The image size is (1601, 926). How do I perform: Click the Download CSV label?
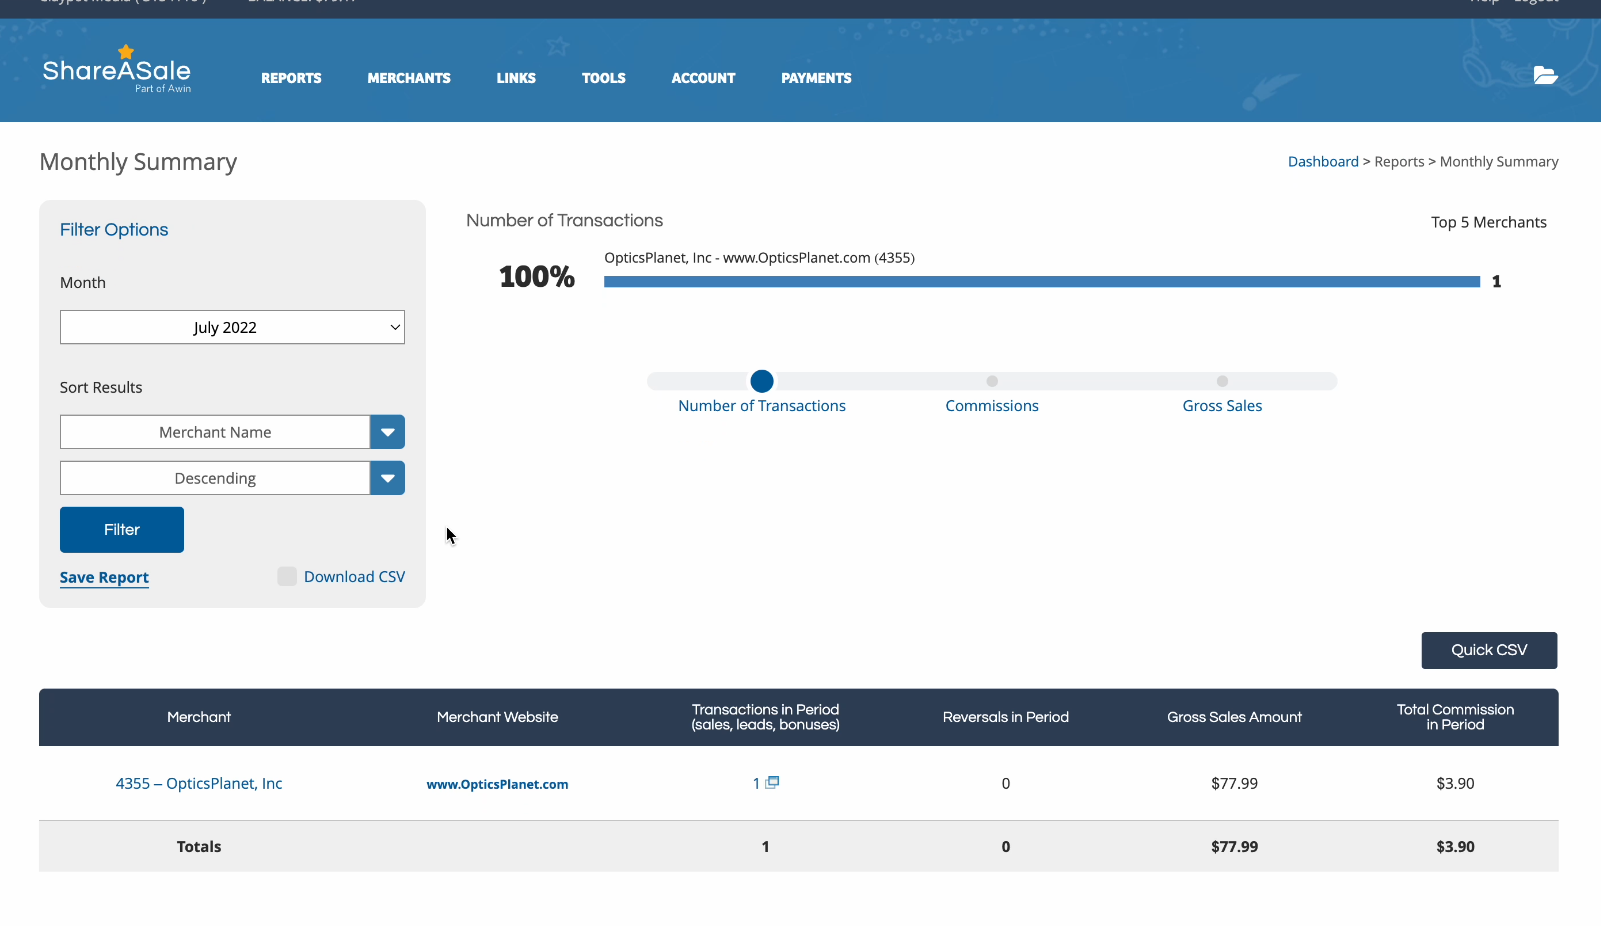coord(355,577)
